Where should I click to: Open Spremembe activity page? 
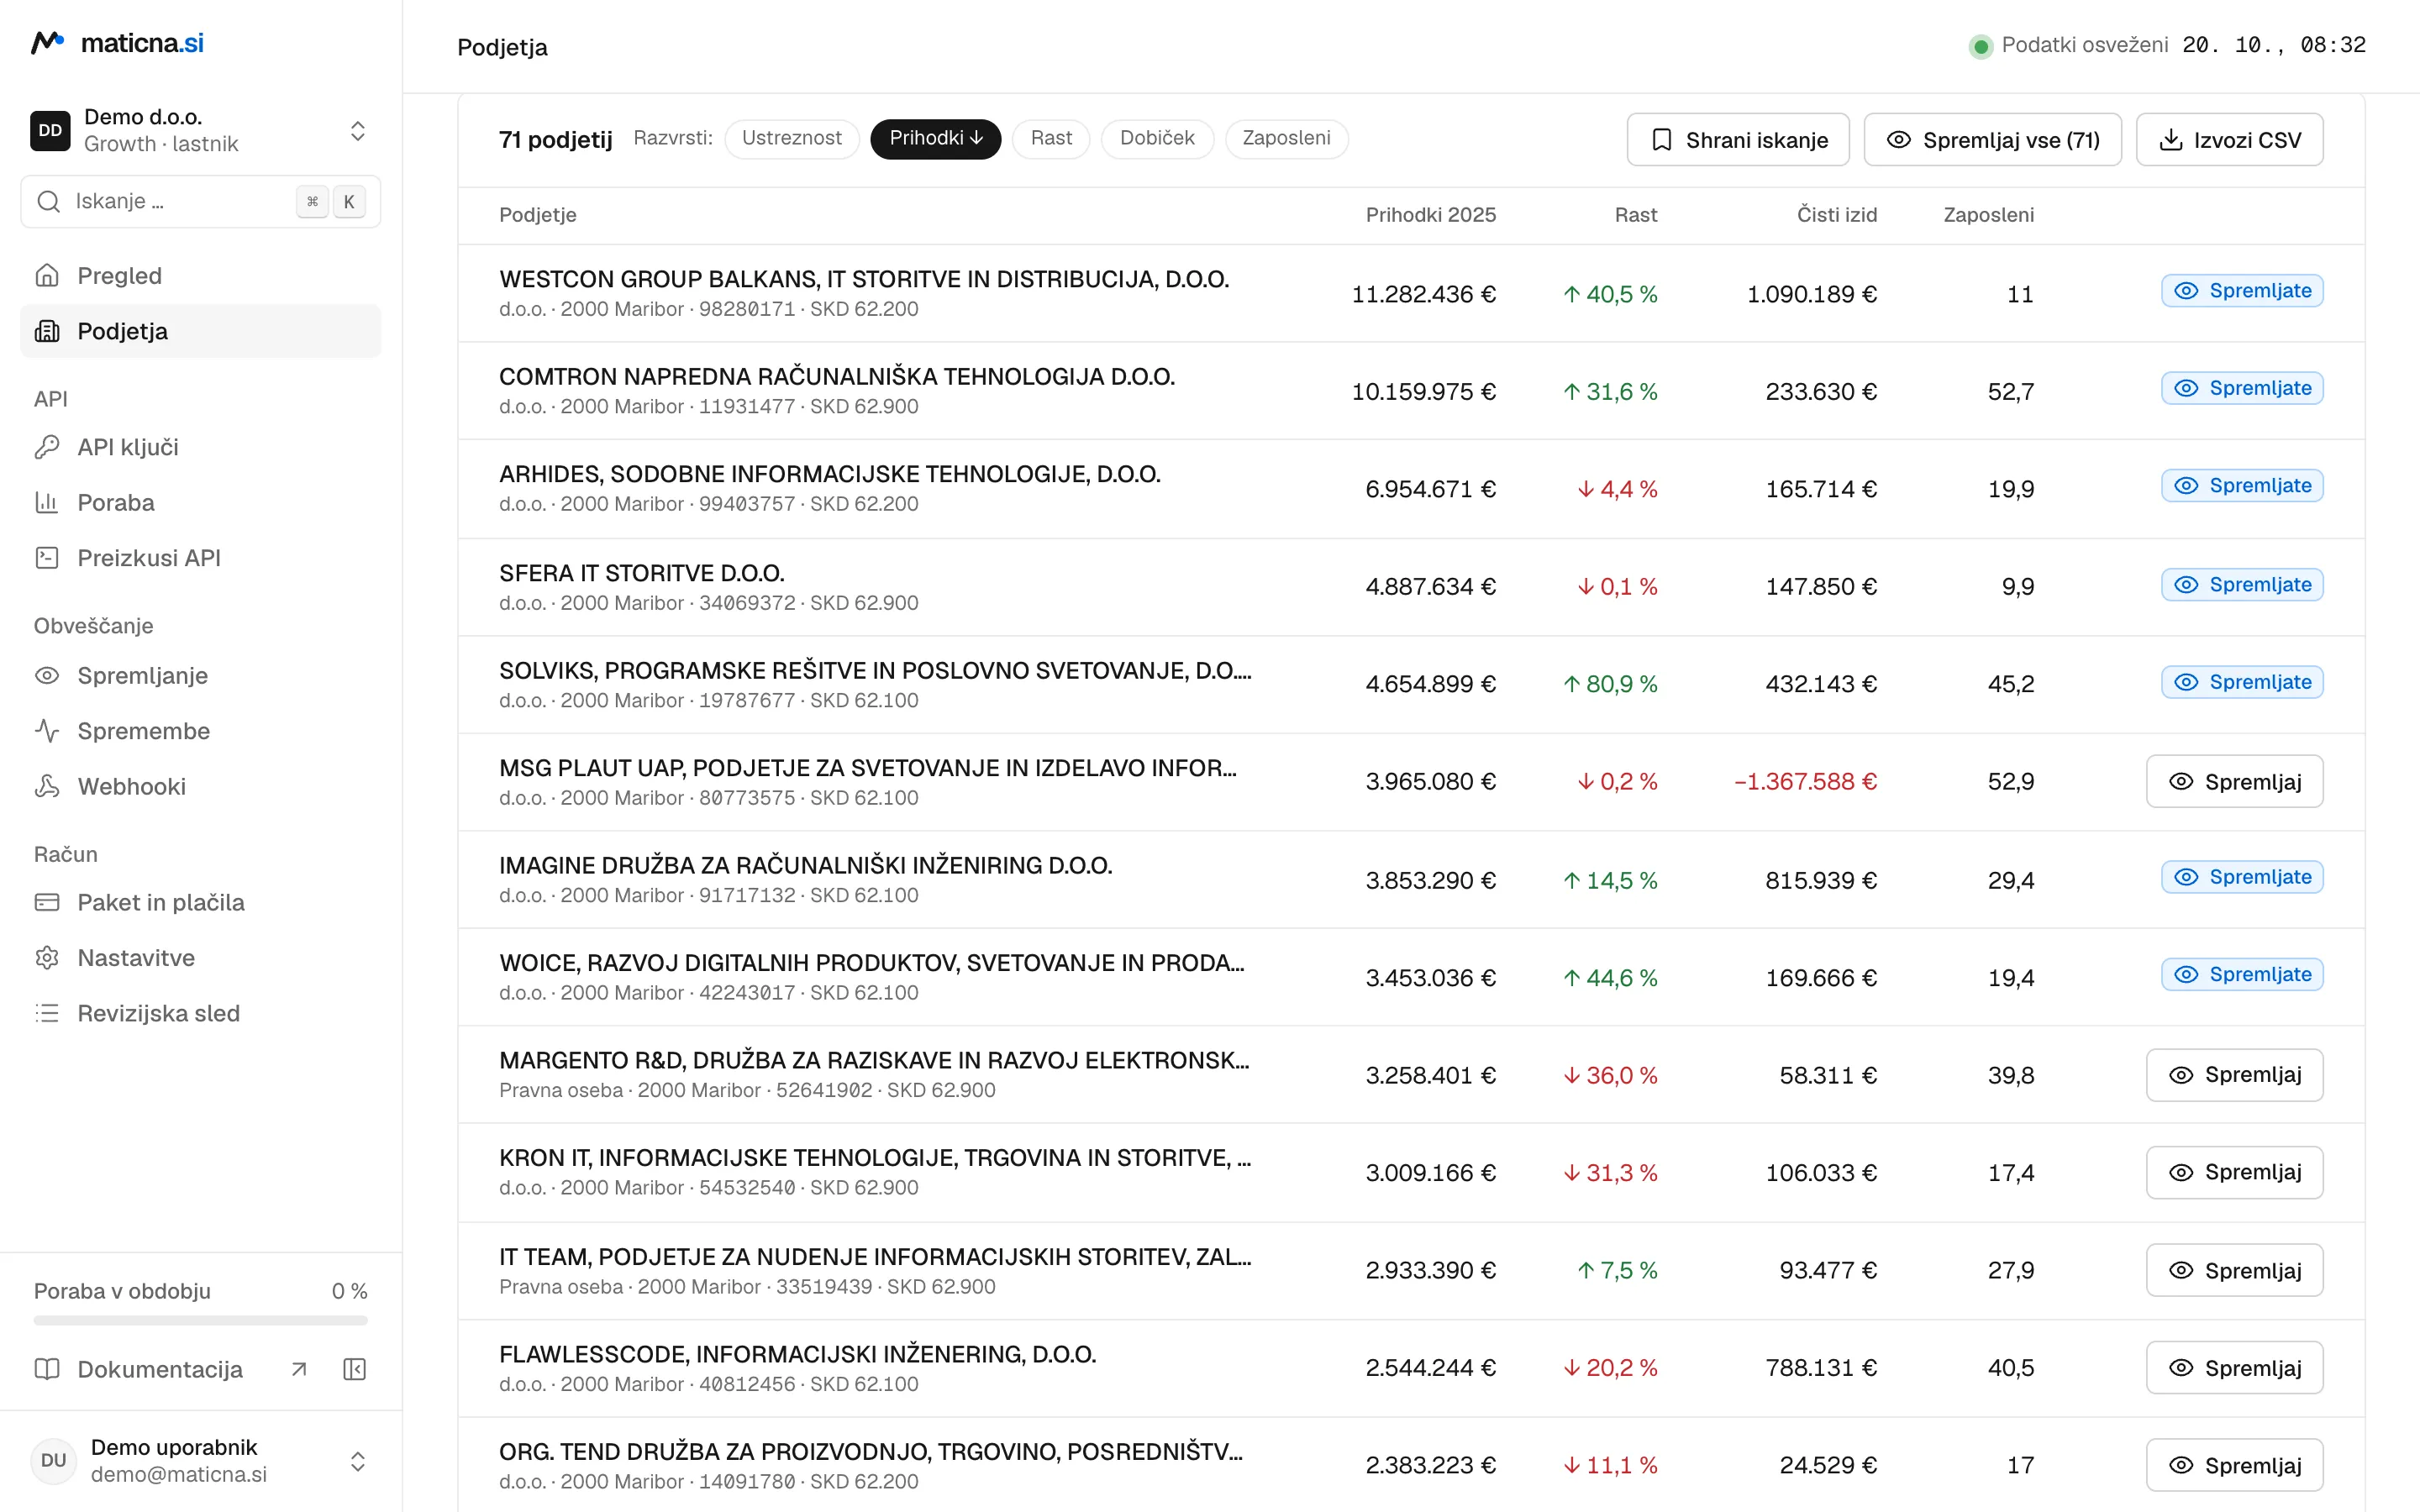click(200, 731)
